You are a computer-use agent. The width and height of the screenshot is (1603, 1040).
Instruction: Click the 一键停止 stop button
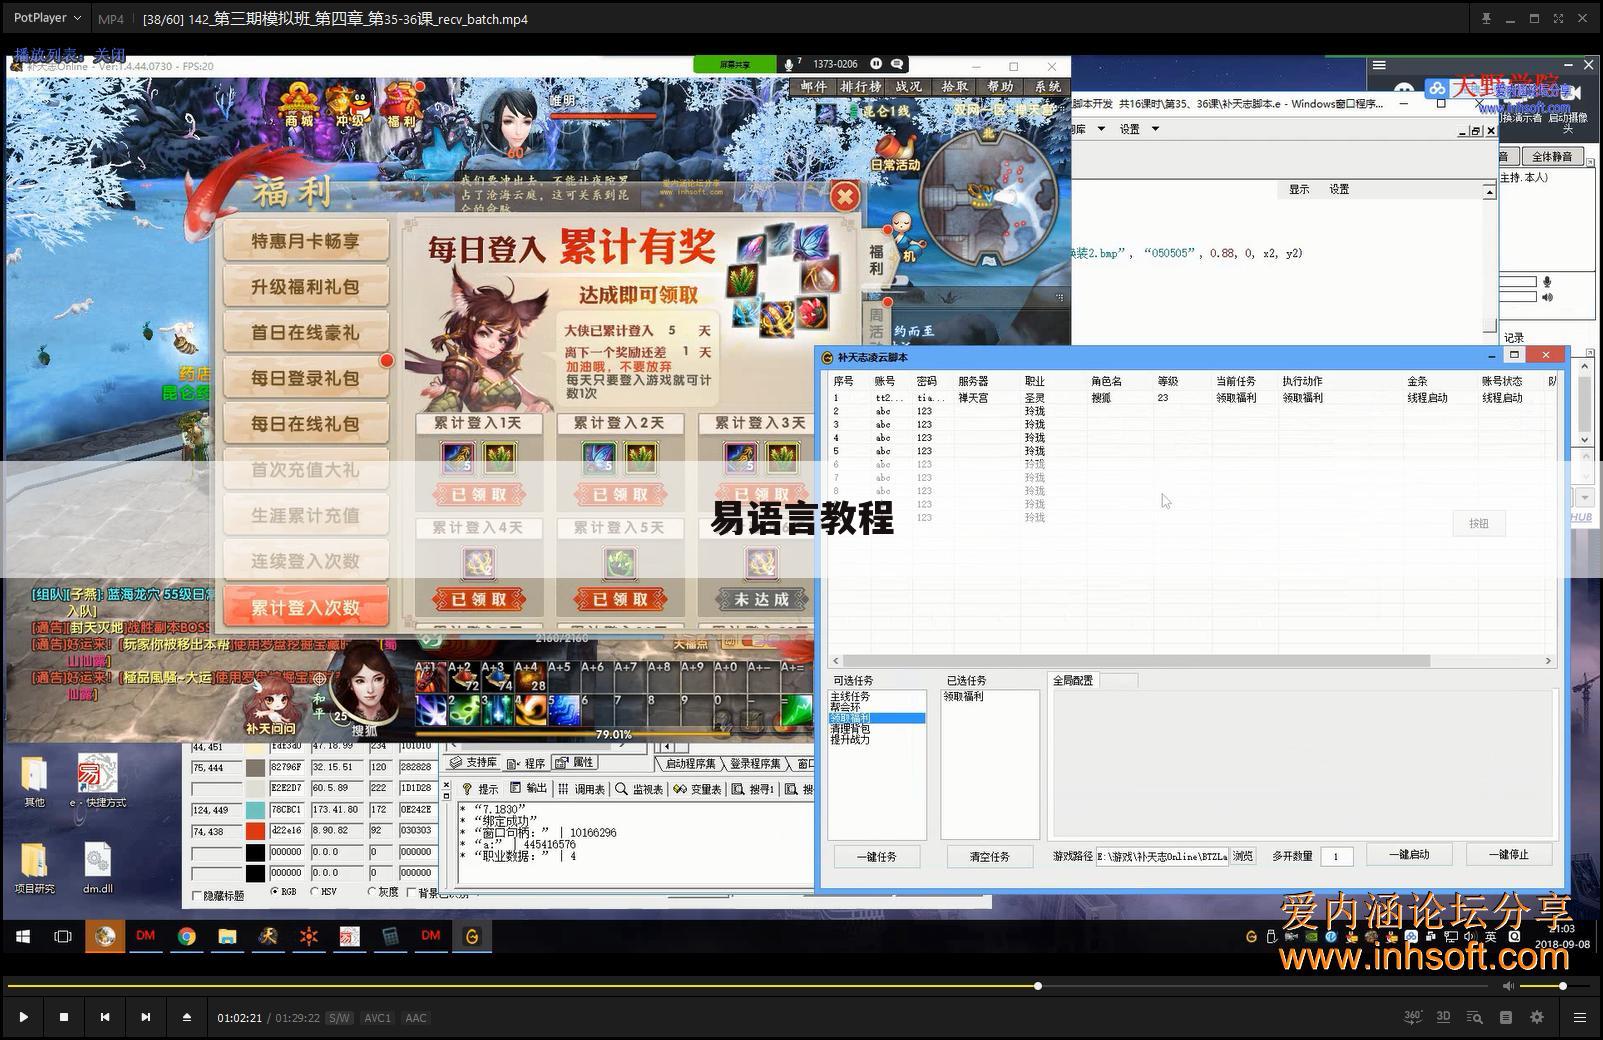tap(1508, 855)
